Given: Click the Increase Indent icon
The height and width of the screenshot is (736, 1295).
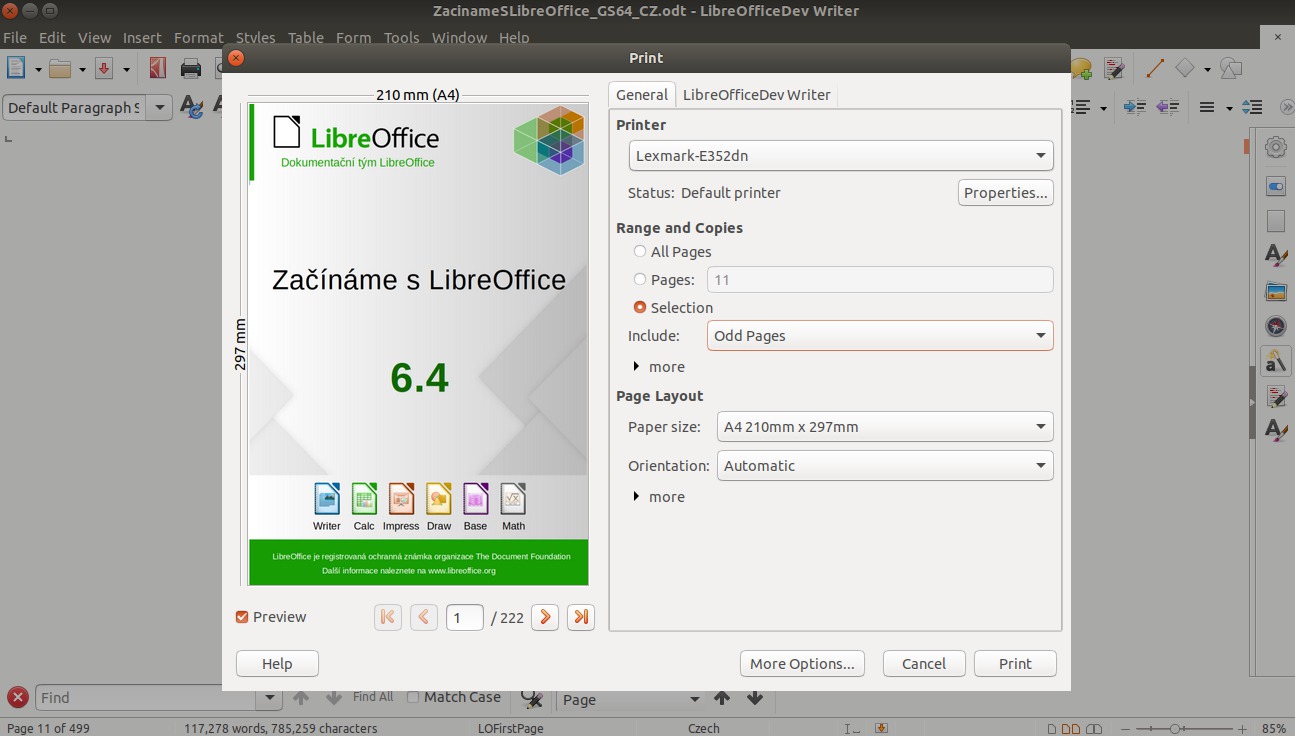Looking at the screenshot, I should coord(1134,107).
